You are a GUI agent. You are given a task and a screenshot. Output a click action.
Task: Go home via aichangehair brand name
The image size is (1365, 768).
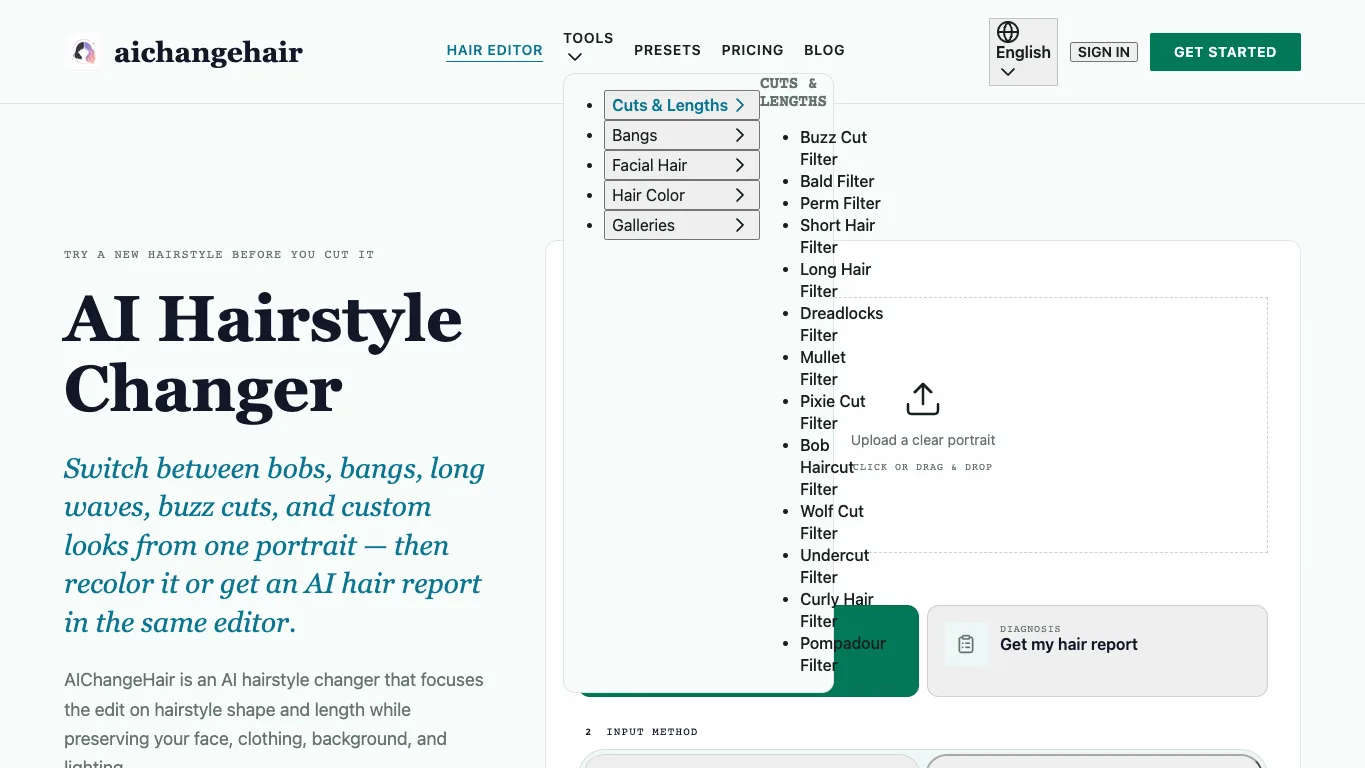click(208, 52)
